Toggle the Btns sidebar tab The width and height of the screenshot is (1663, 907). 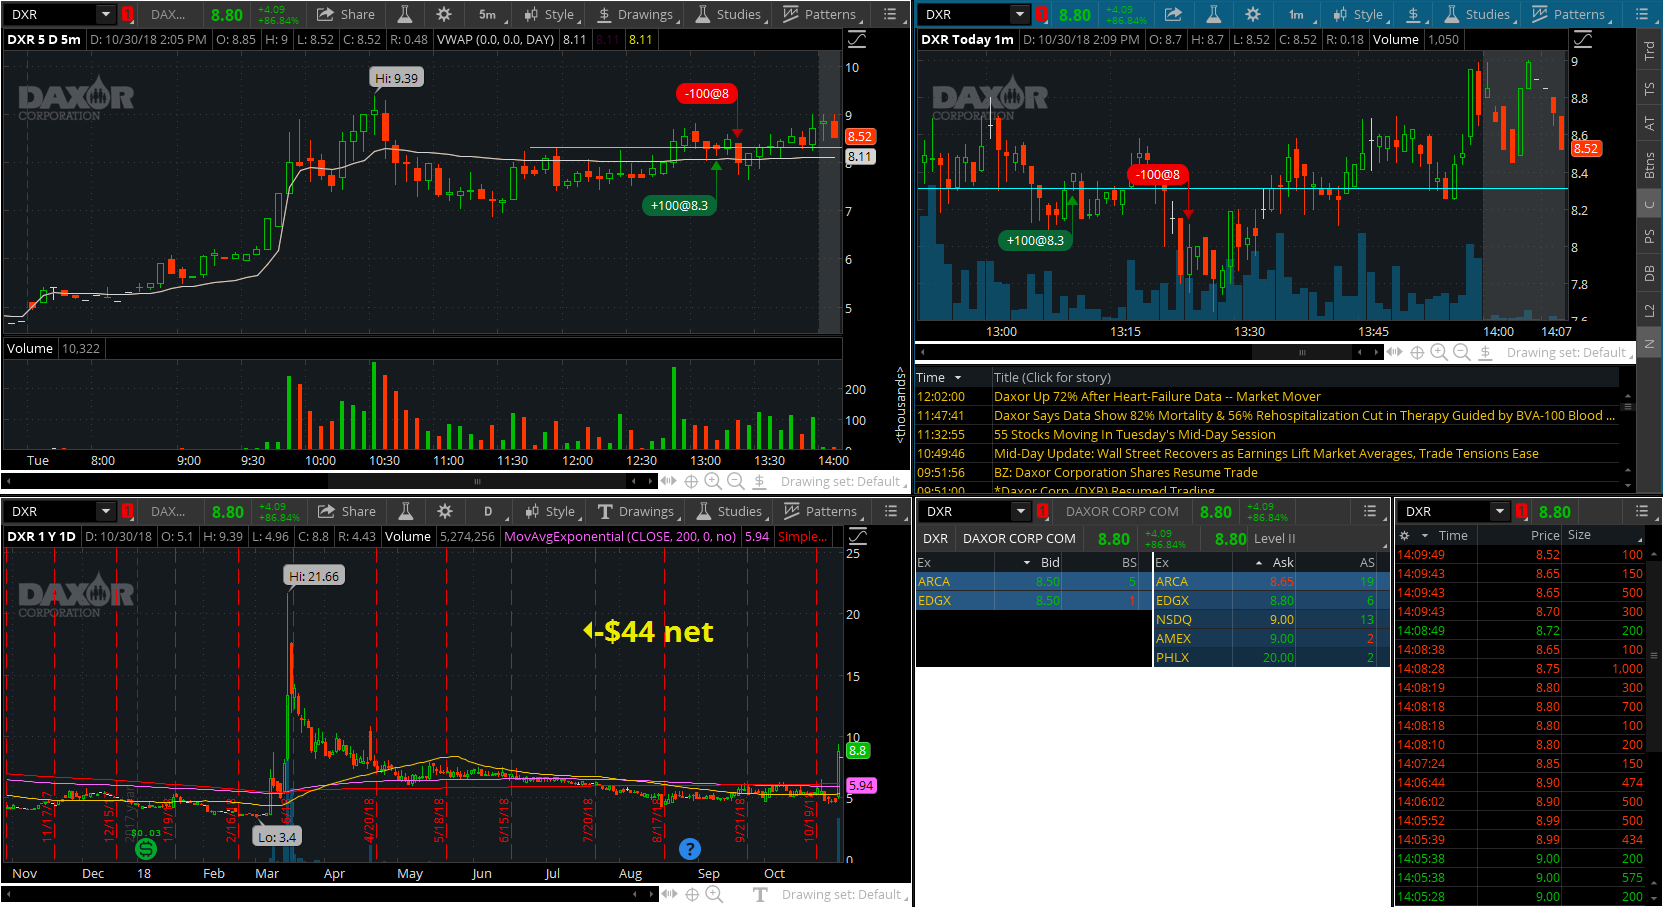1649,165
